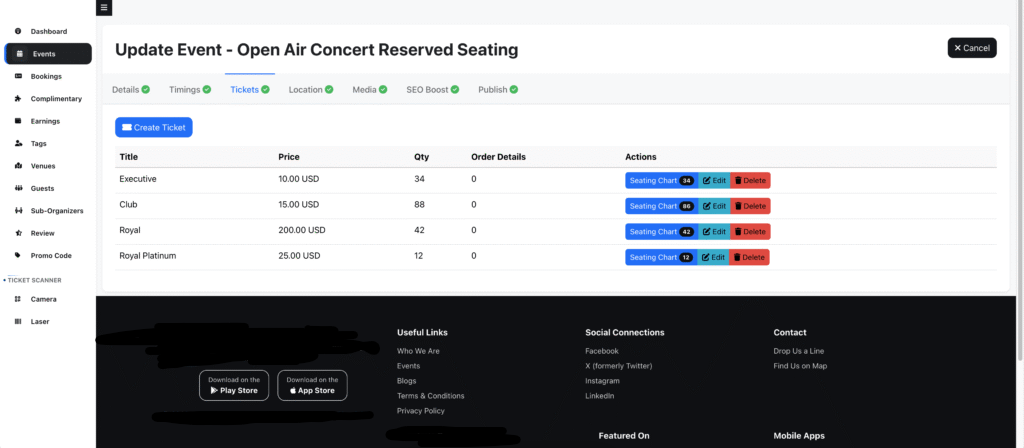Screen dimensions: 1024x448
Task: Open the Bookings sidebar item
Action: (46, 76)
